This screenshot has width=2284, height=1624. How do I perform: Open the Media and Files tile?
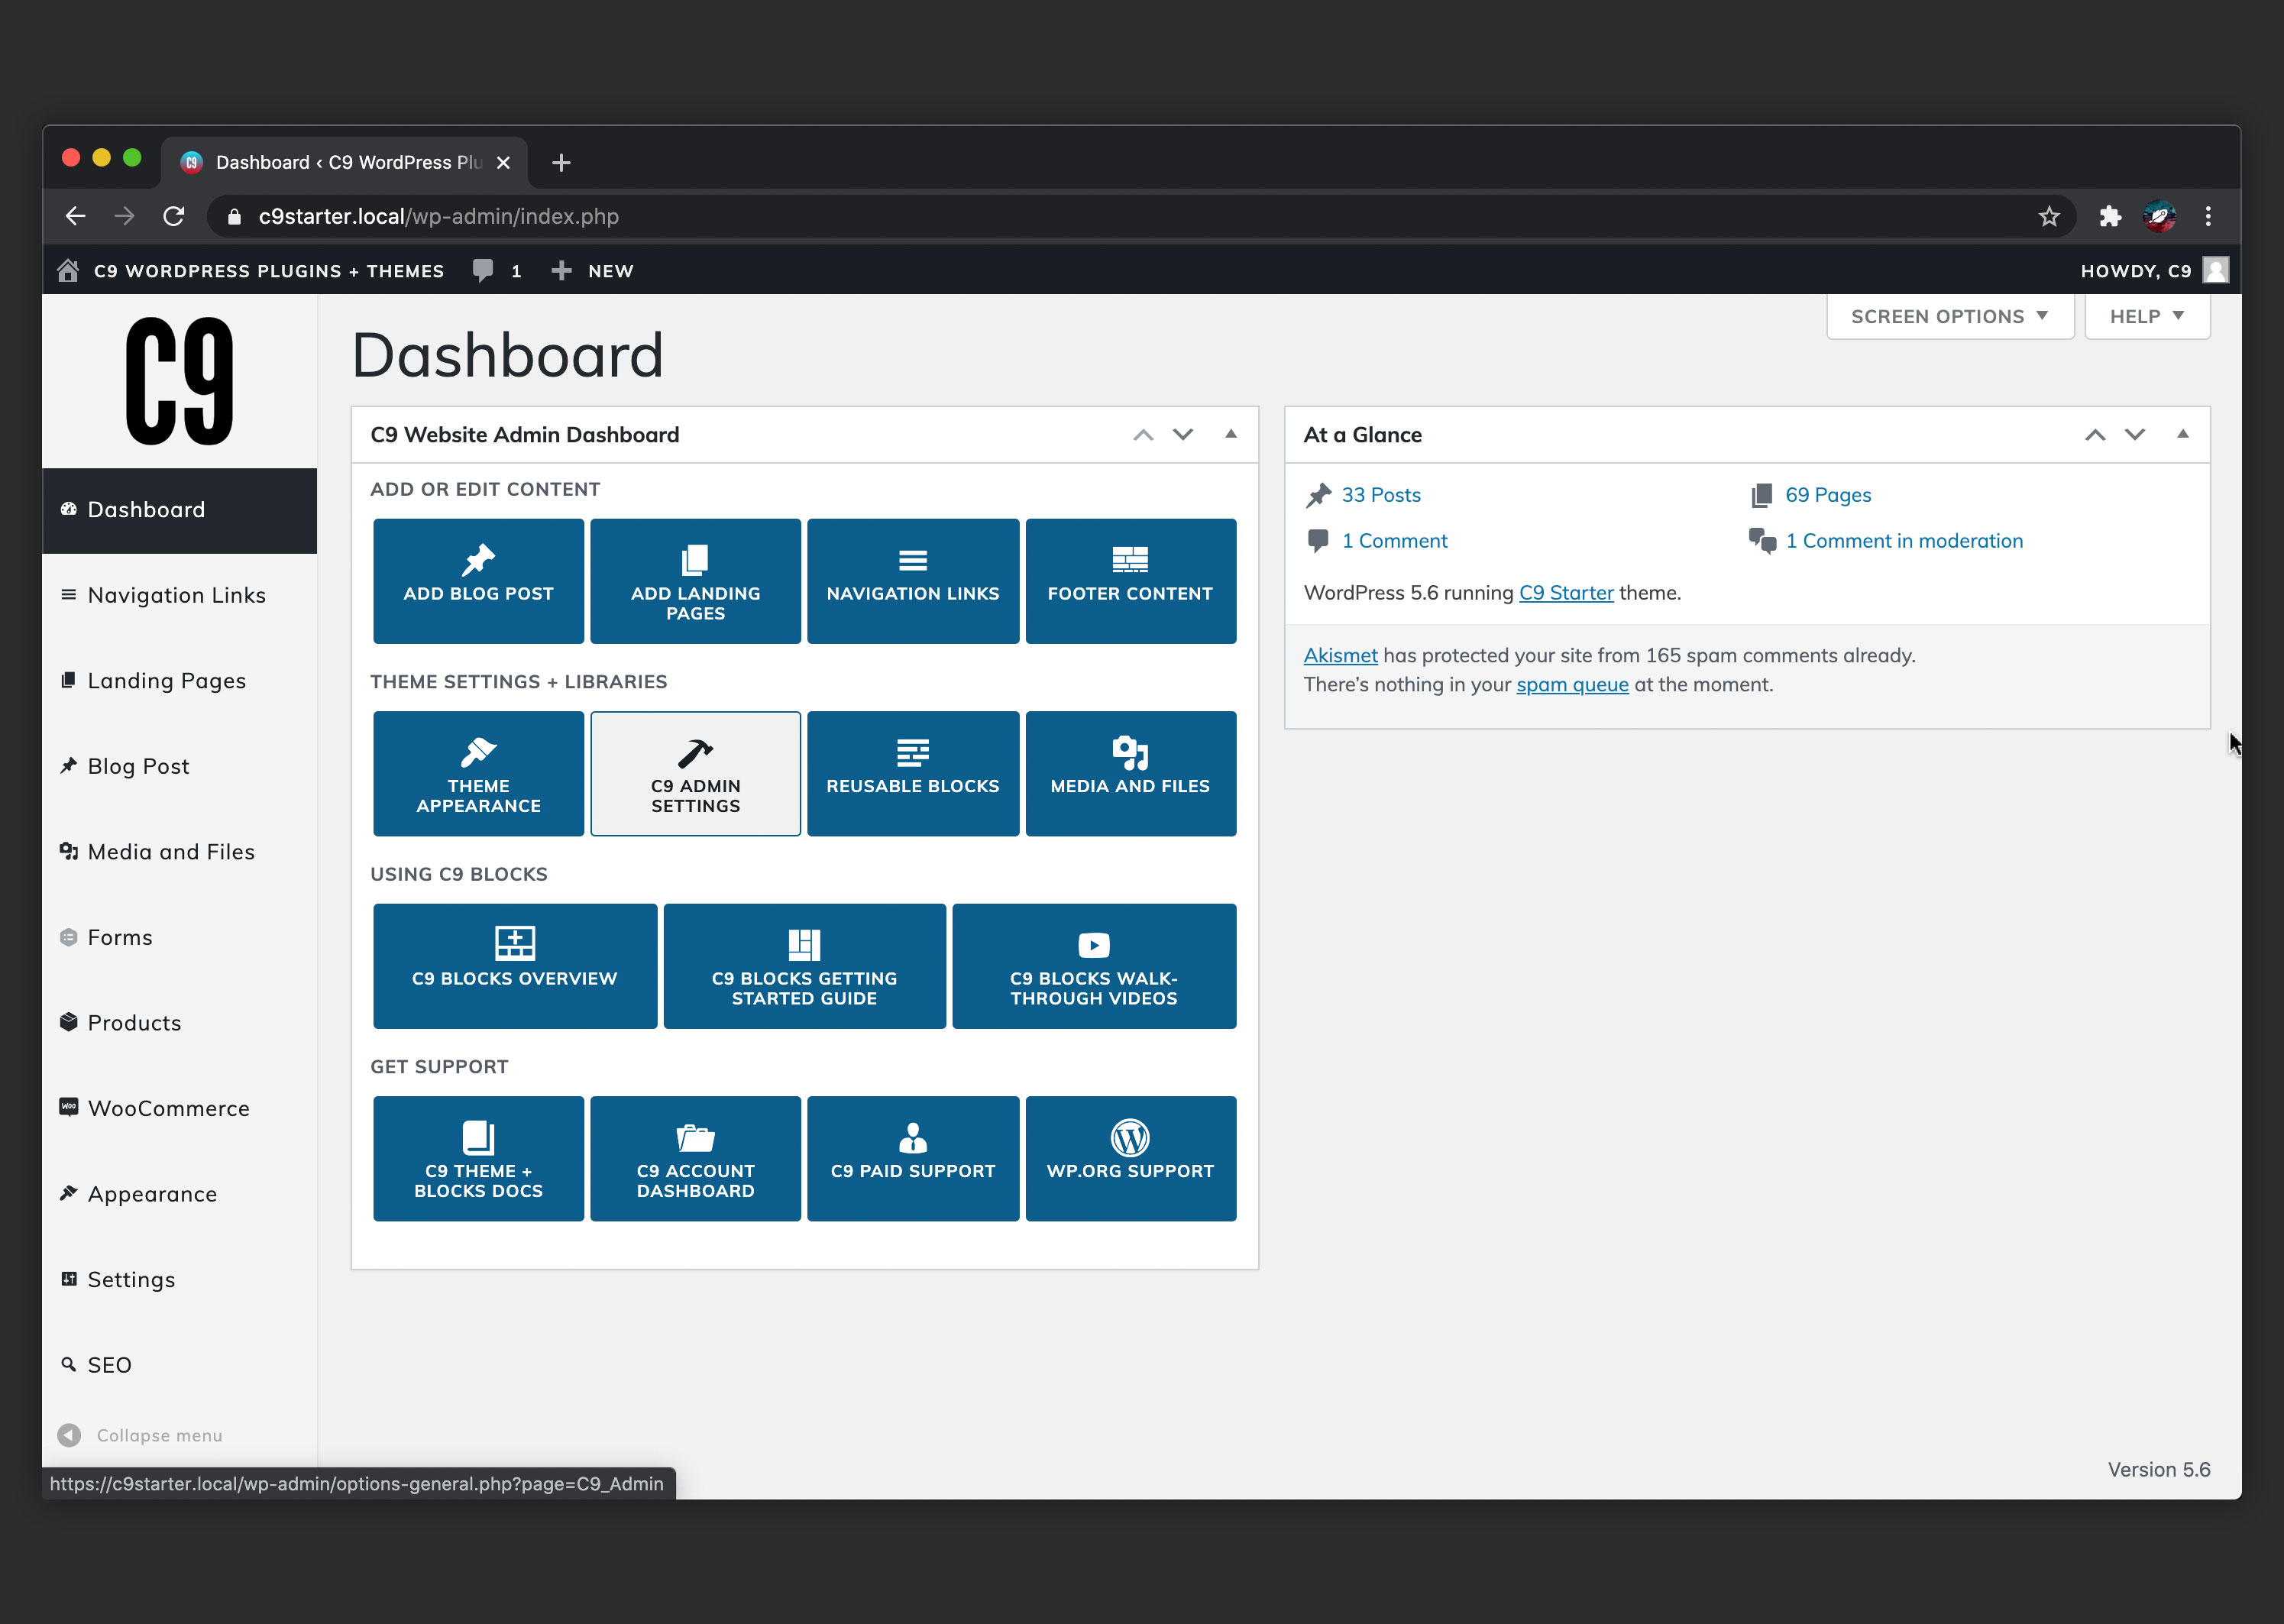[1130, 773]
